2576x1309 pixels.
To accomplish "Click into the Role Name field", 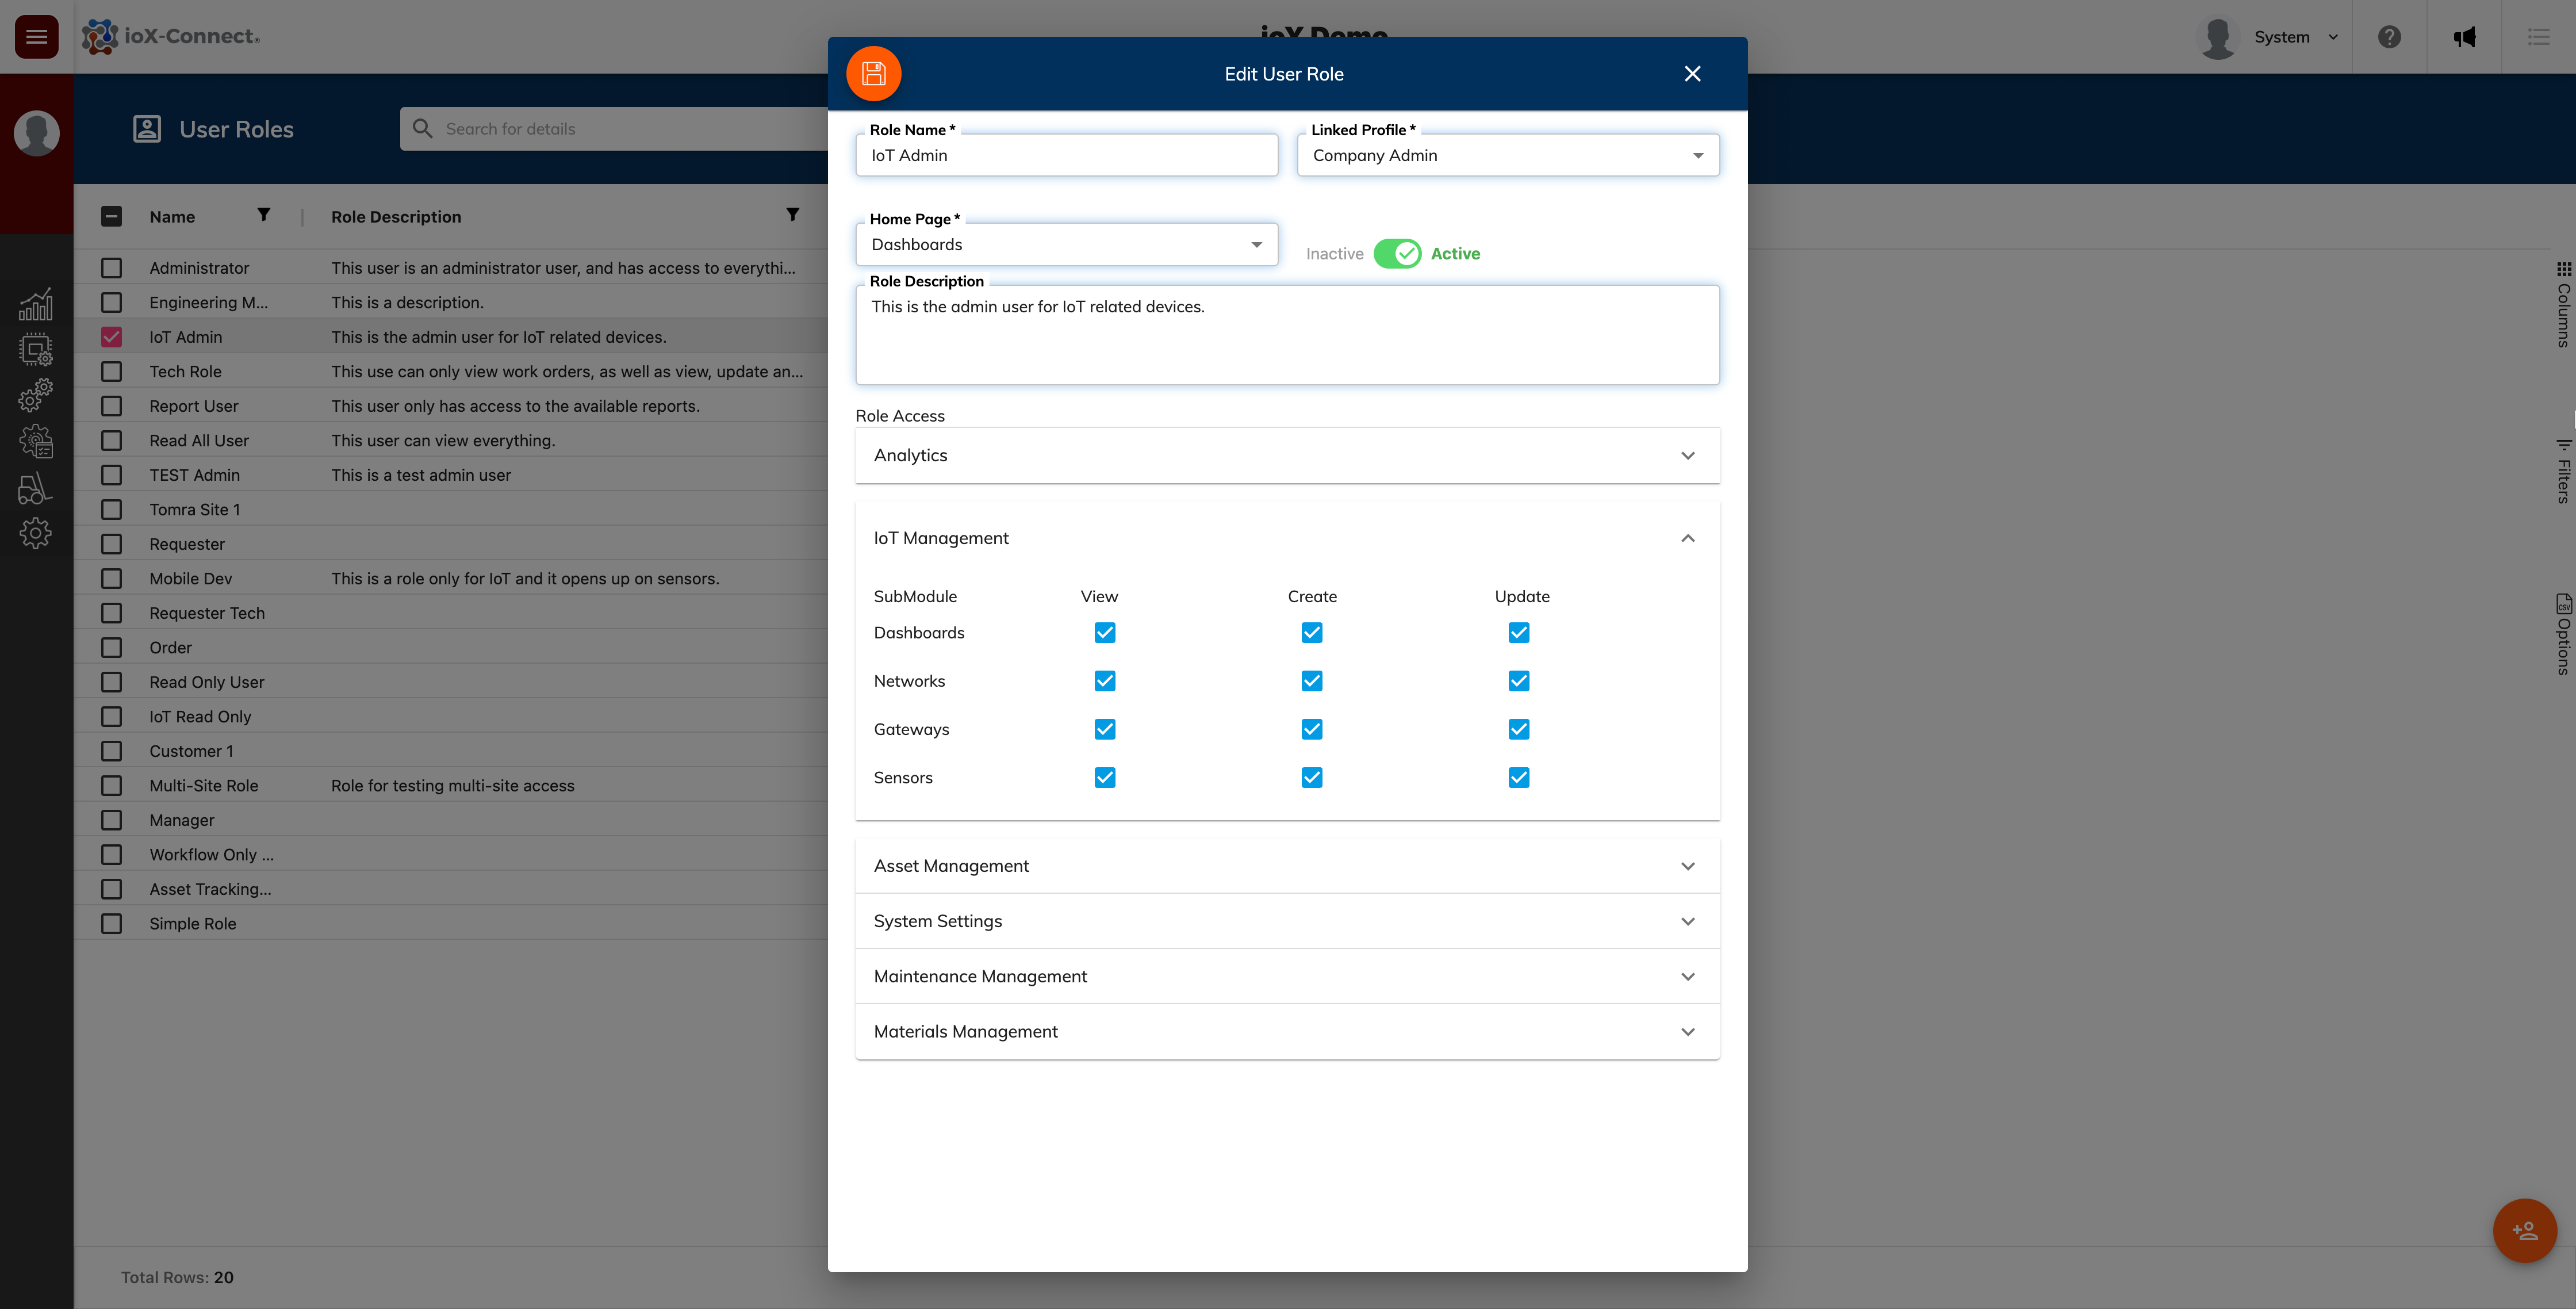I will point(1066,156).
